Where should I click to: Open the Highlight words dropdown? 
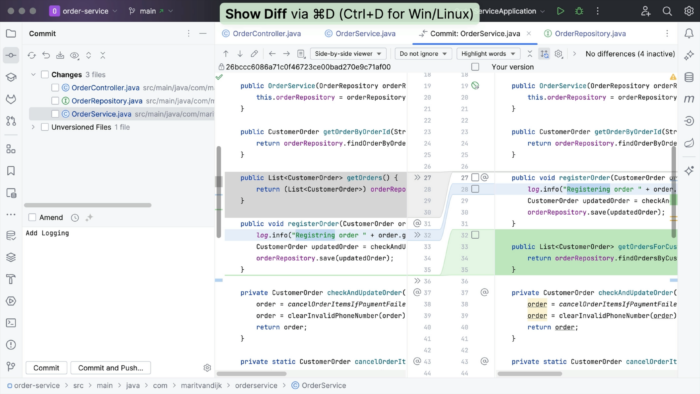(x=488, y=54)
